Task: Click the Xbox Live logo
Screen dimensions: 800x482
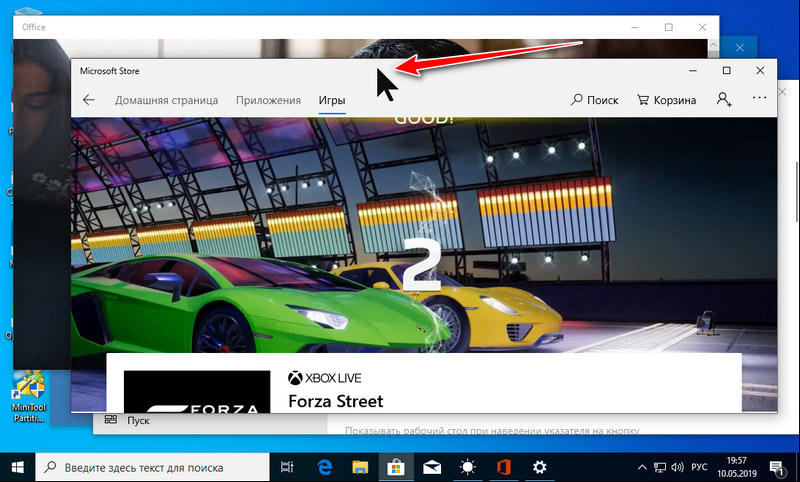Action: 324,378
